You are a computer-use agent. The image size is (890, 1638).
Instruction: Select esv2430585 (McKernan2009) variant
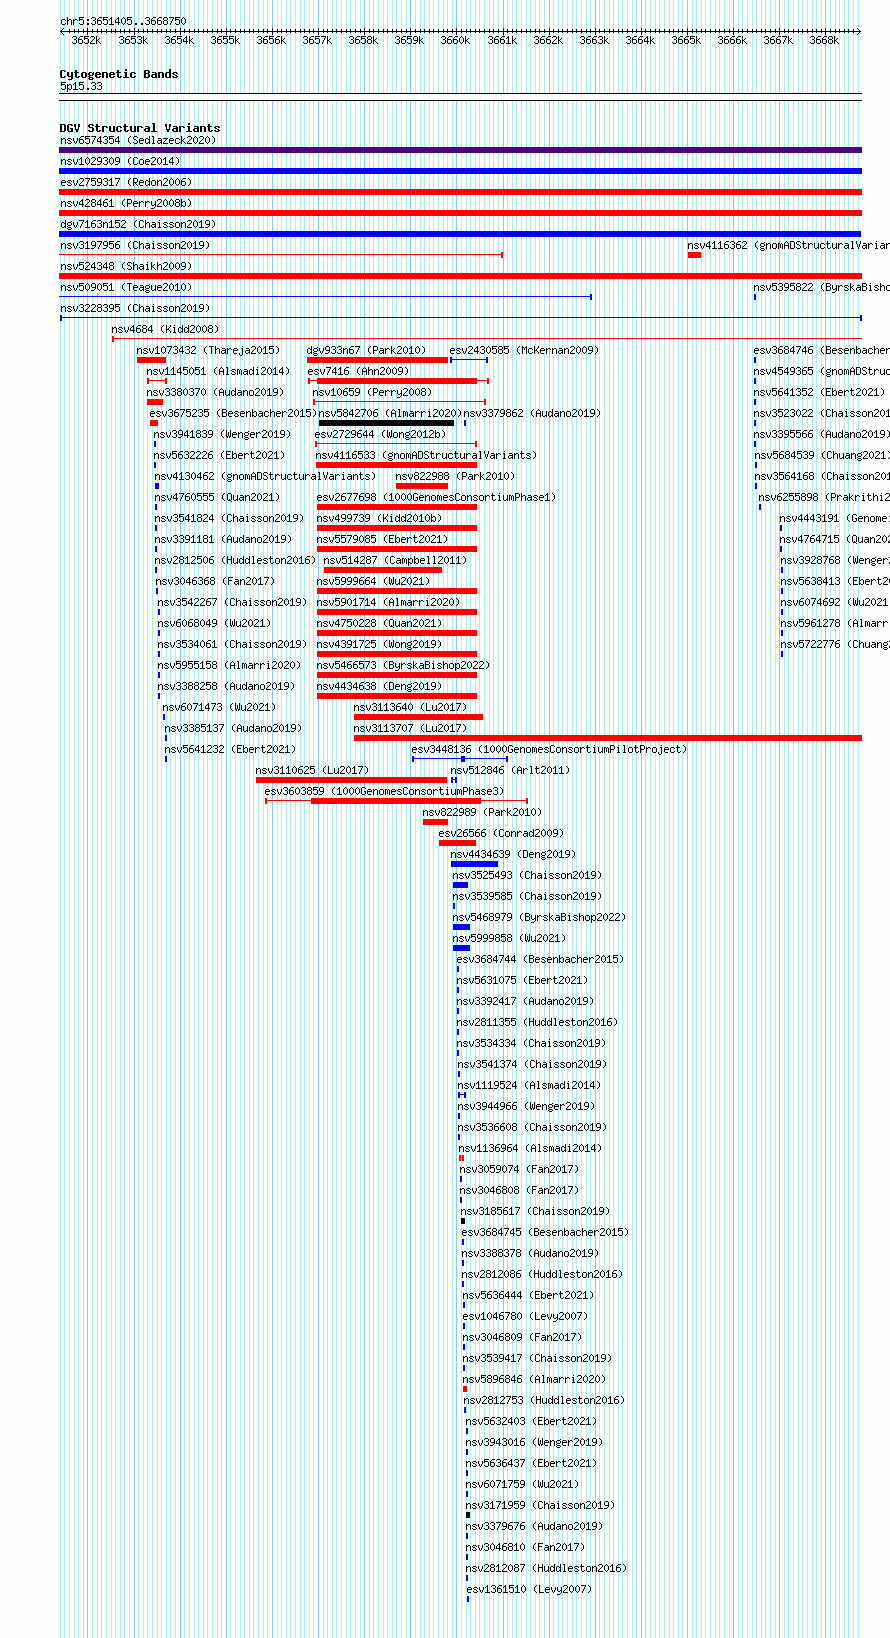(x=523, y=350)
